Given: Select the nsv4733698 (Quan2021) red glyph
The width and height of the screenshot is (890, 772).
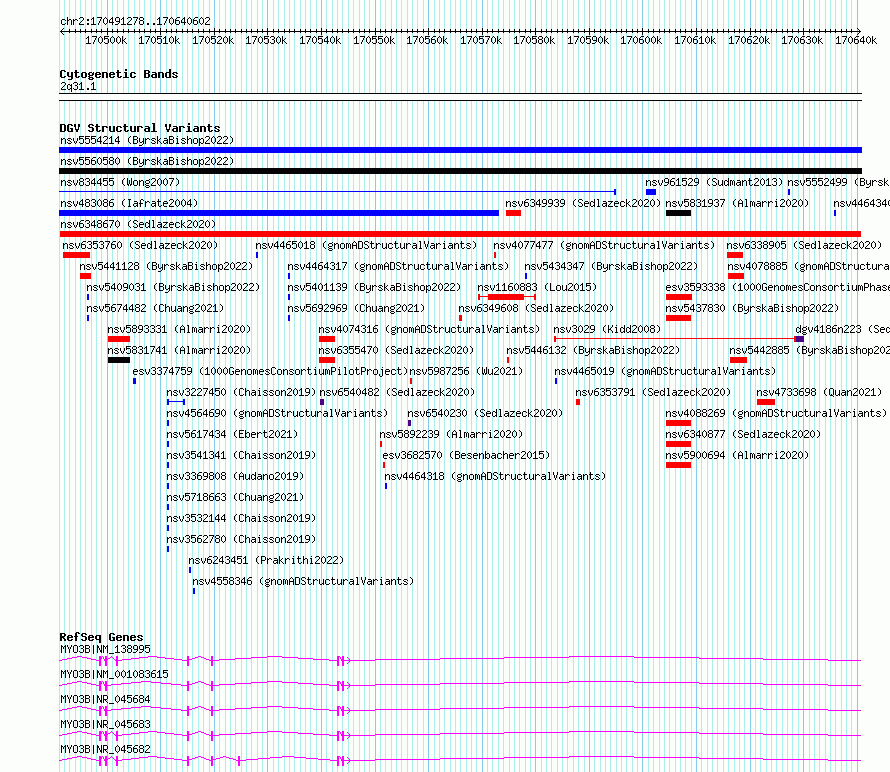Looking at the screenshot, I should (766, 402).
